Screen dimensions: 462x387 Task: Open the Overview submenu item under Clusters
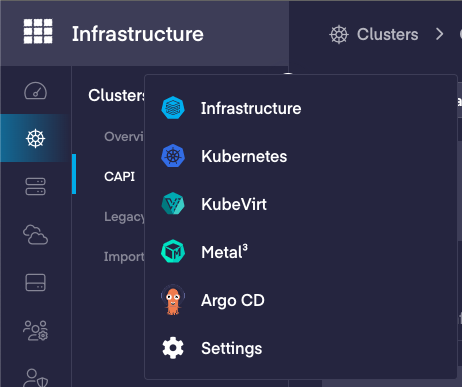124,137
